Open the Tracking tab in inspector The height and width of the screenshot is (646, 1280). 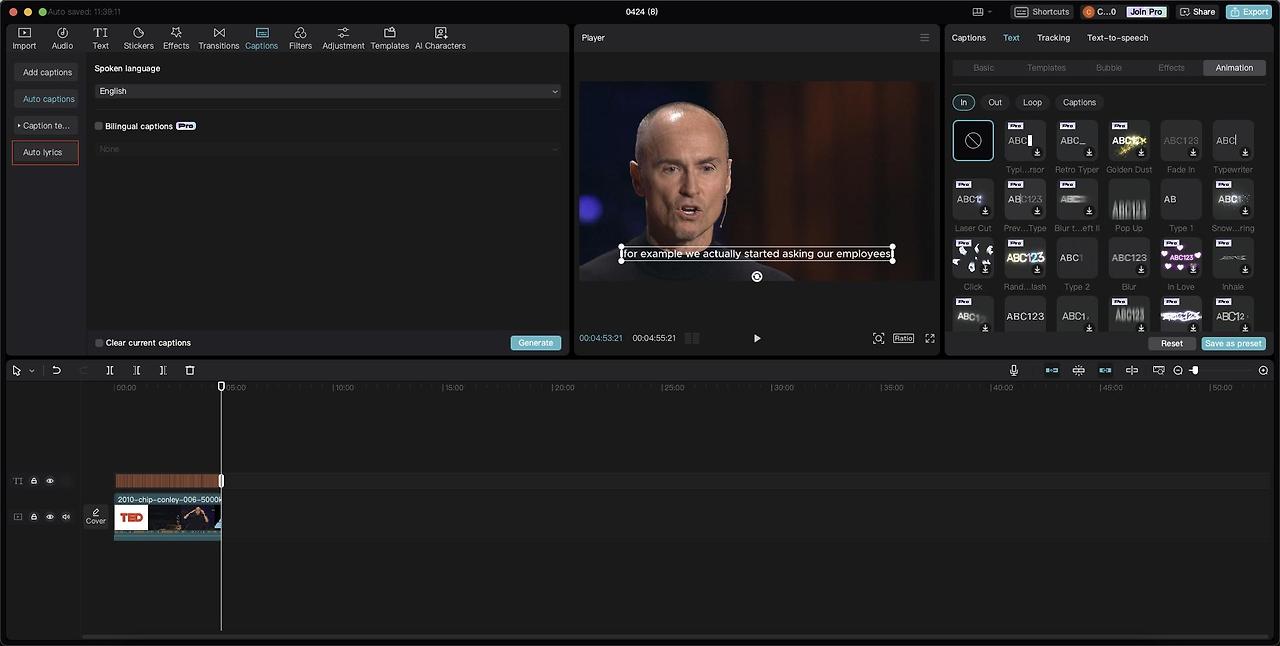point(1053,38)
